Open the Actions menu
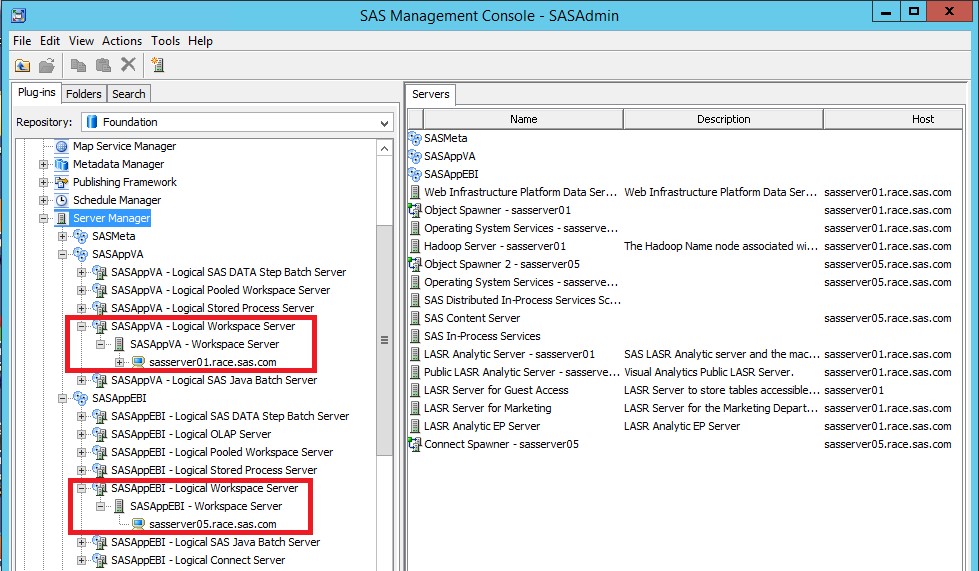 click(122, 41)
